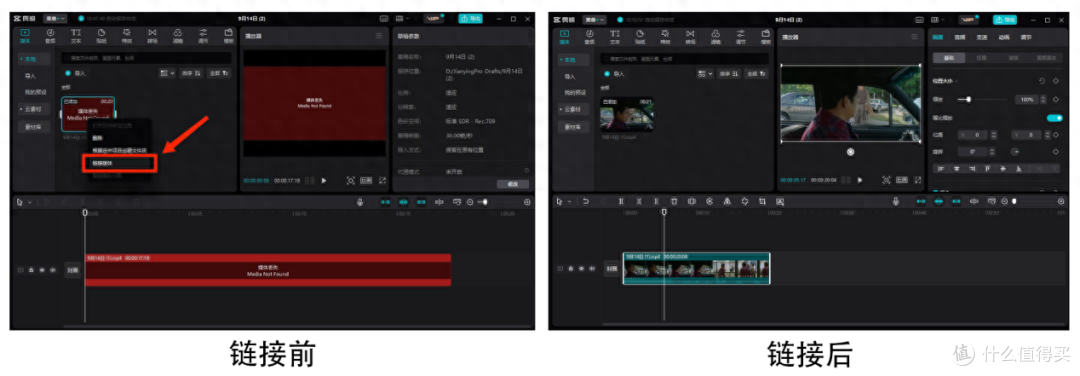1080x376 pixels.
Task: Click 封面 cover button in 链接前 timeline
Action: coord(73,270)
